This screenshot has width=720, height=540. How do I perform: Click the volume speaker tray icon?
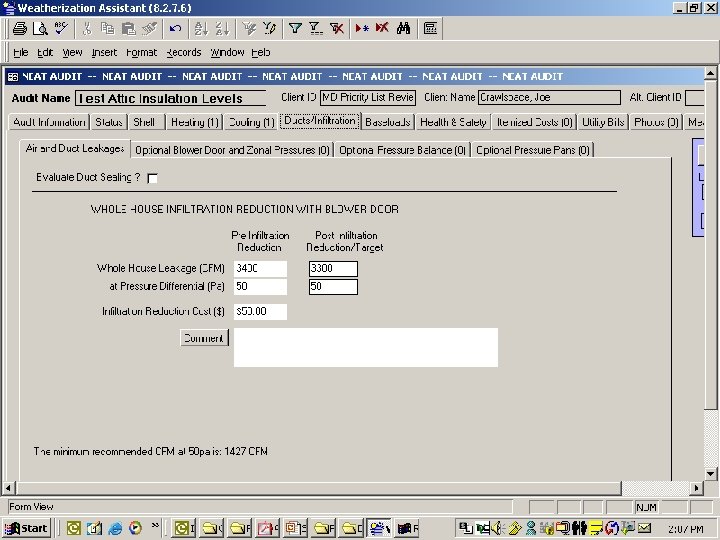pyautogui.click(x=498, y=528)
